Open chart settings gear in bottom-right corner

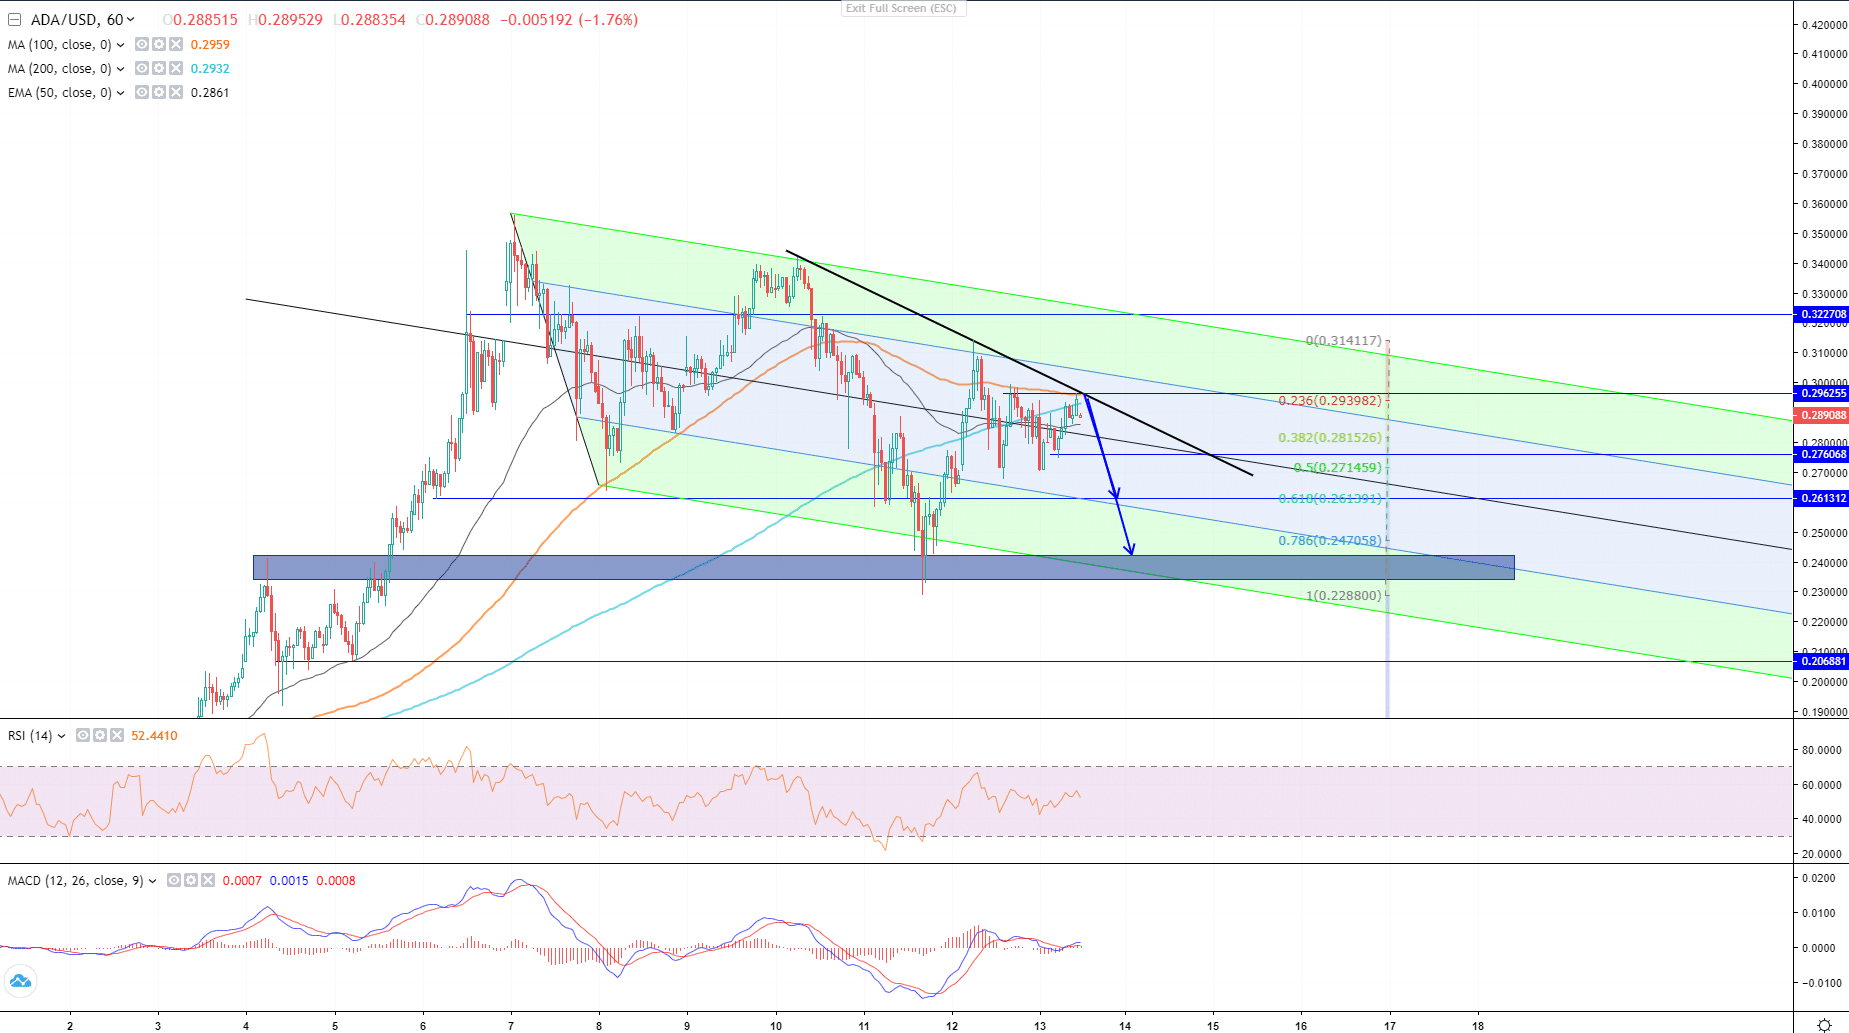click(x=1824, y=1025)
